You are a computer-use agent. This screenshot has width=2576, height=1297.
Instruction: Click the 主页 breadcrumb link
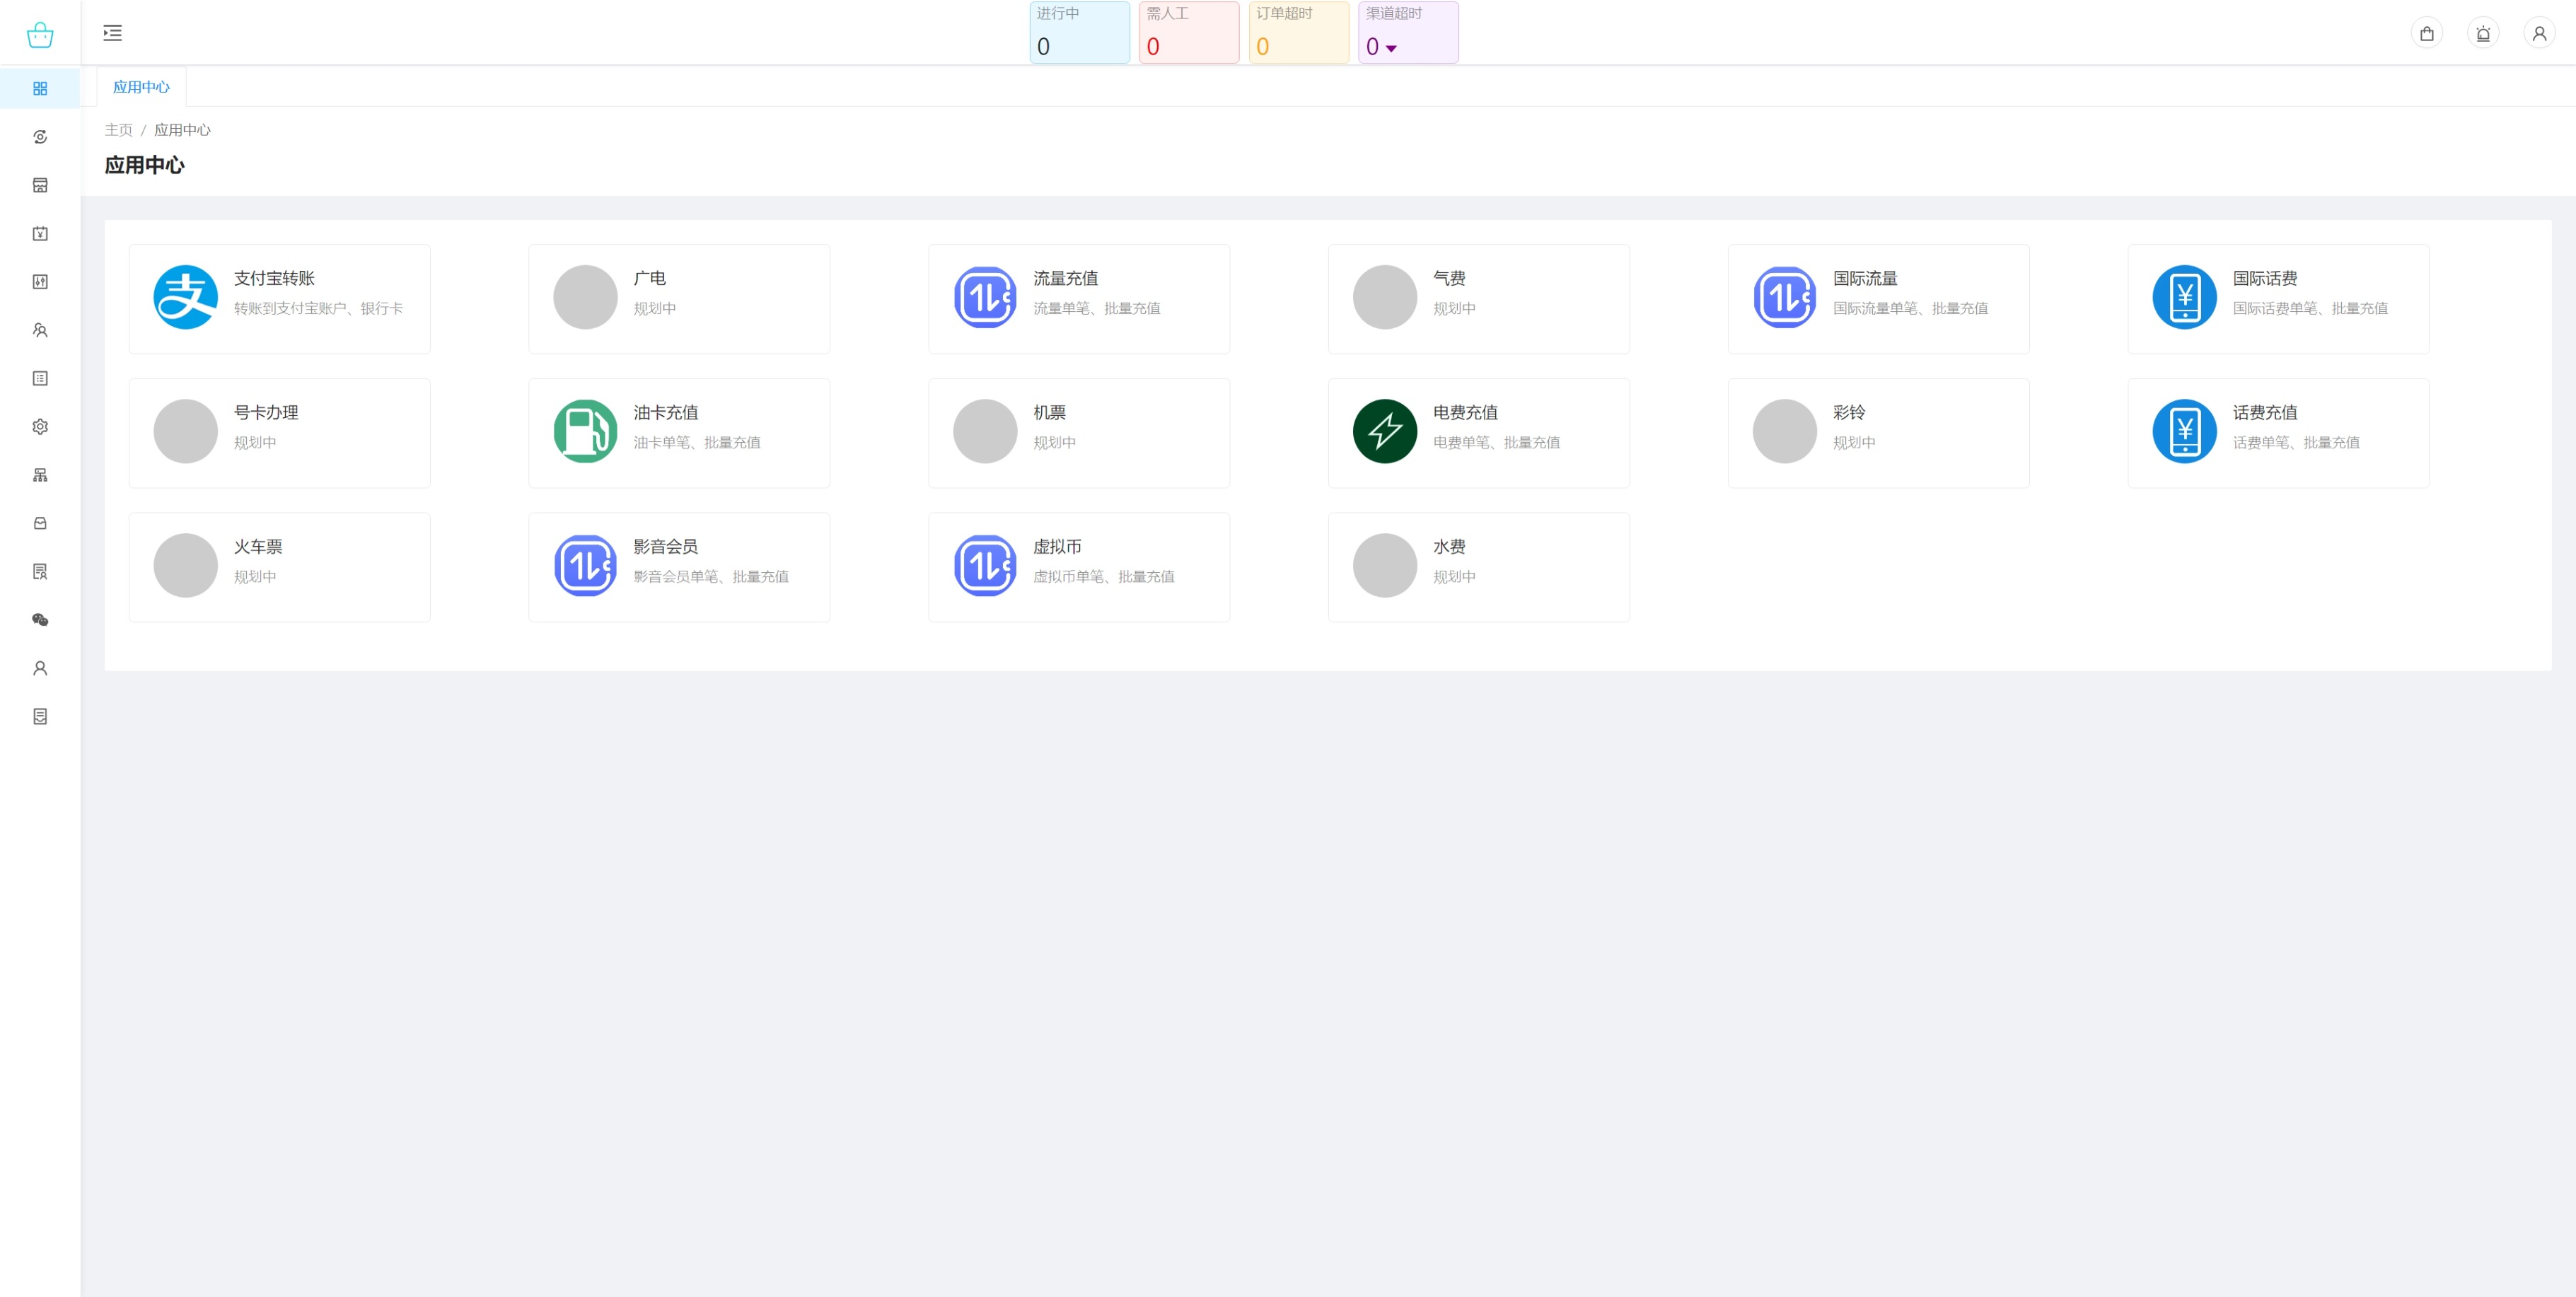118,130
